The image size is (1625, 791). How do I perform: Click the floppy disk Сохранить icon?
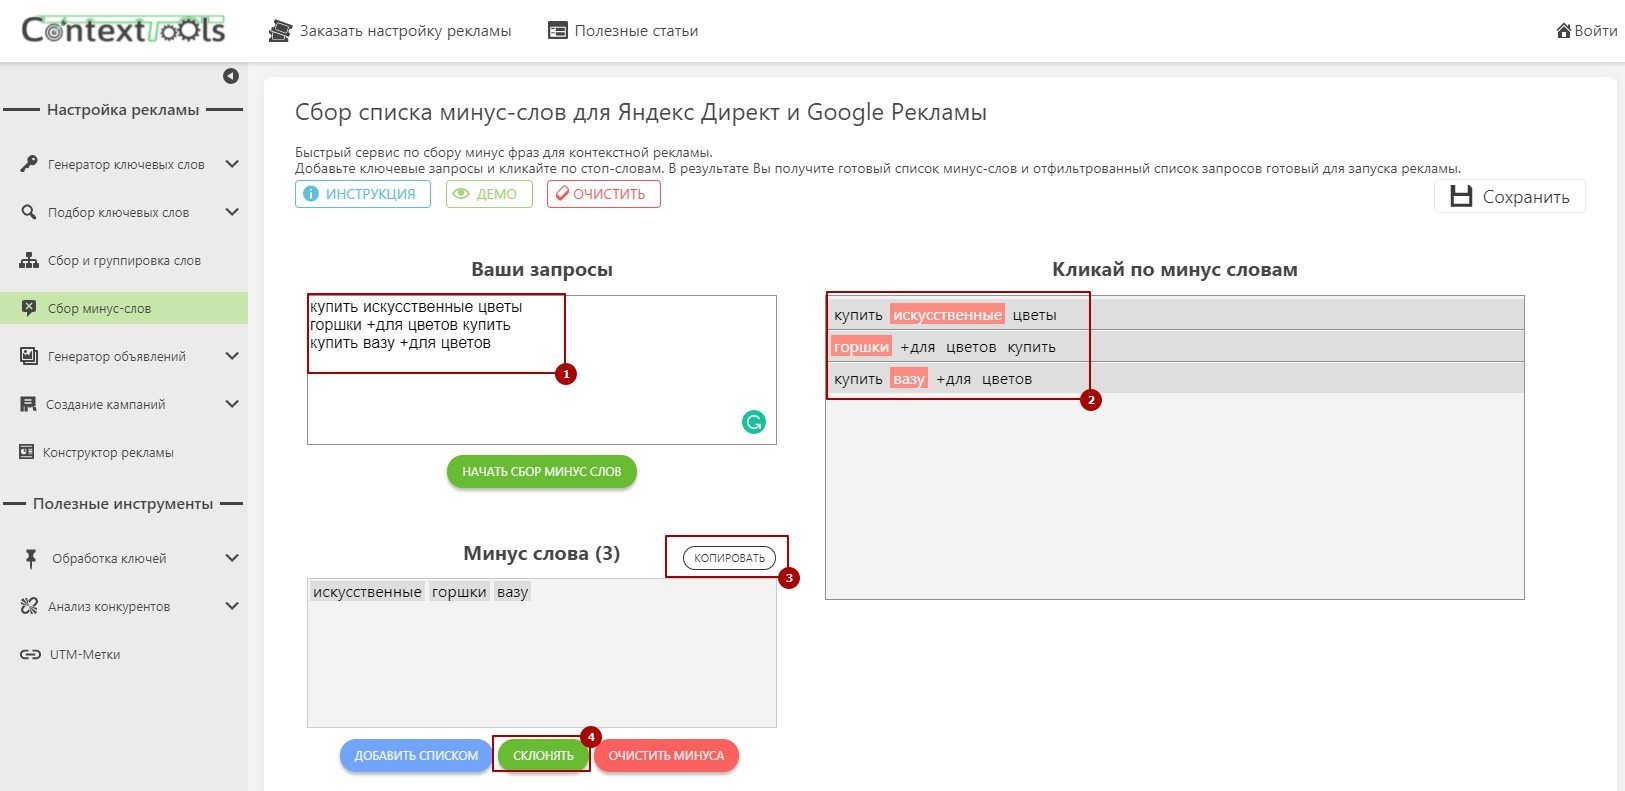1461,196
